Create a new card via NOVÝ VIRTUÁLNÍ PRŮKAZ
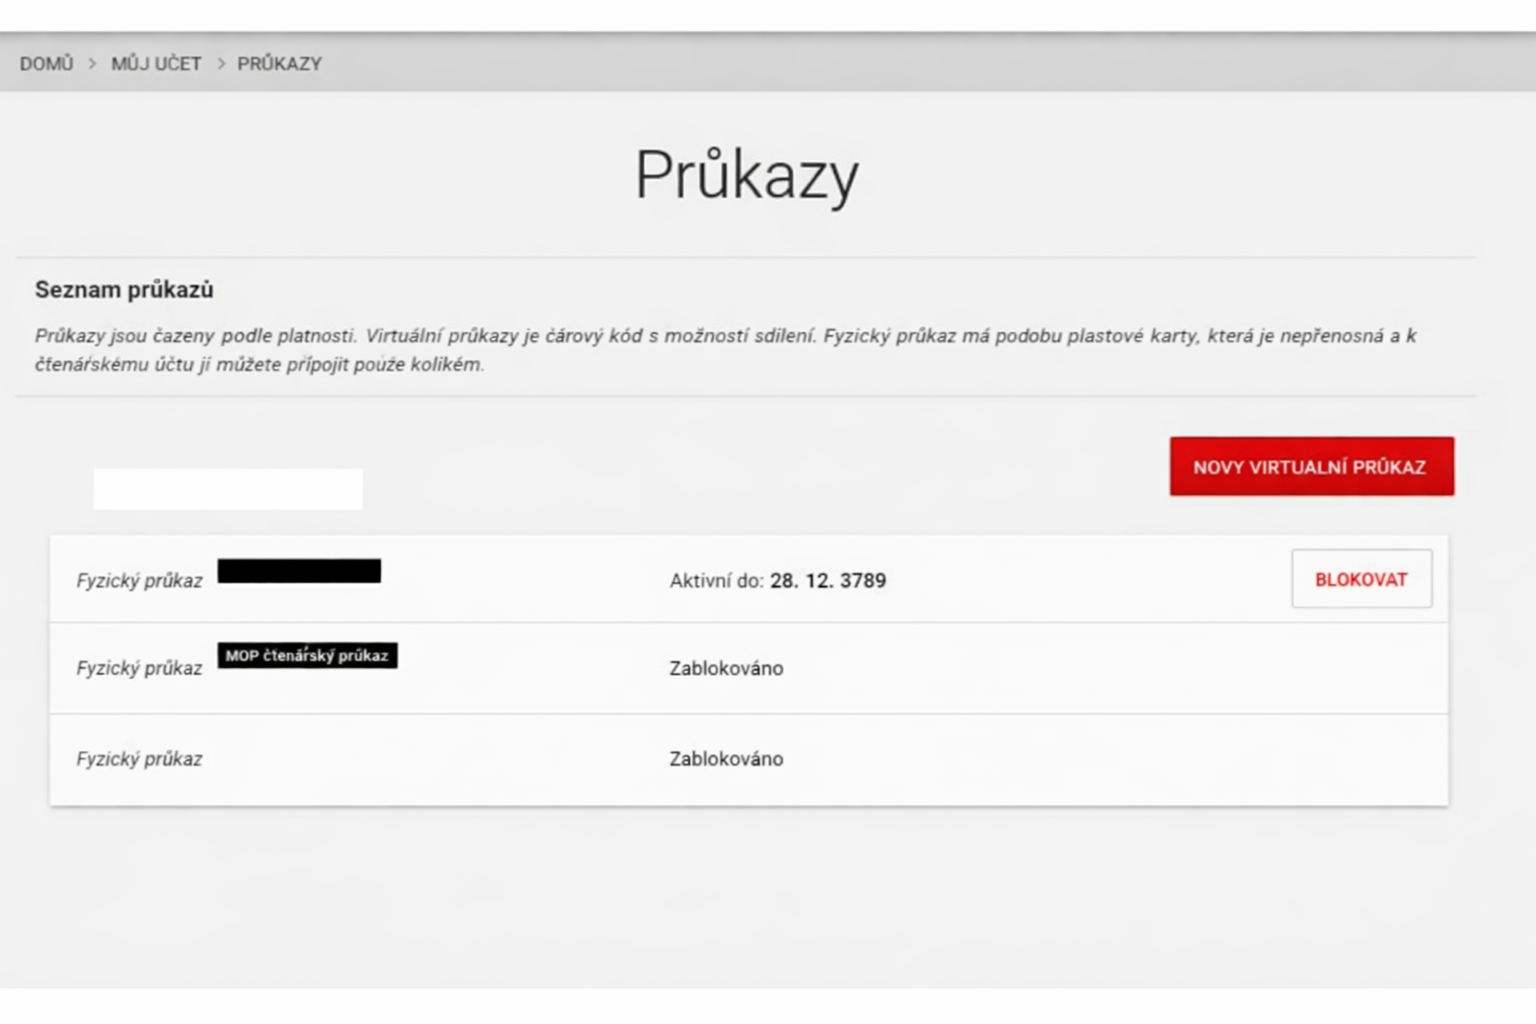1536x1024 pixels. (x=1311, y=467)
